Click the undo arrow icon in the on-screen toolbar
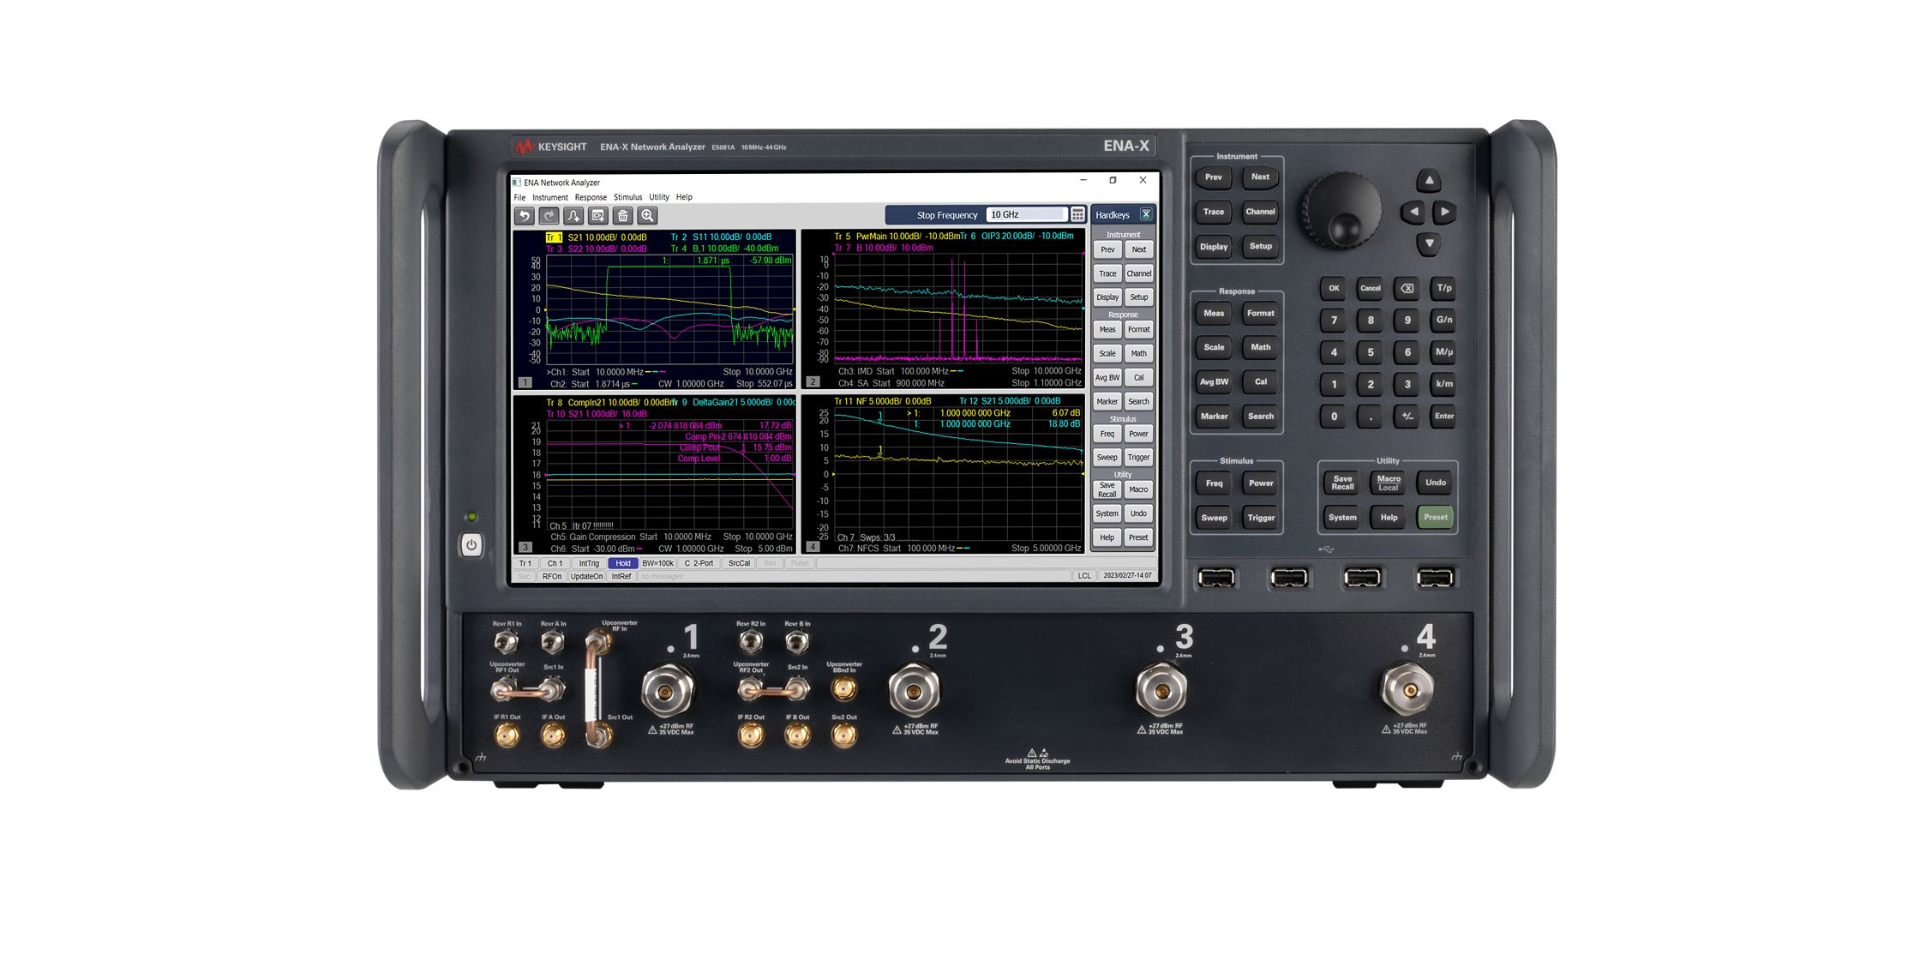This screenshot has width=1920, height=960. pos(524,215)
